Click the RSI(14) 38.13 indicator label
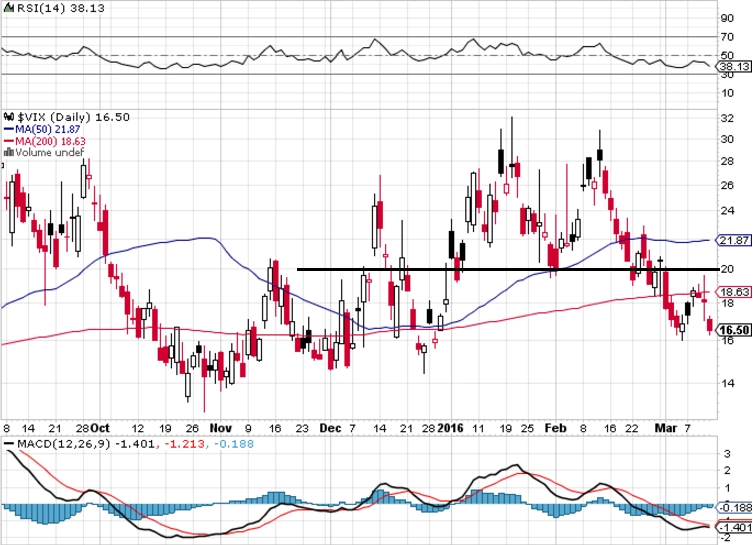This screenshot has height=545, width=753. [54, 8]
